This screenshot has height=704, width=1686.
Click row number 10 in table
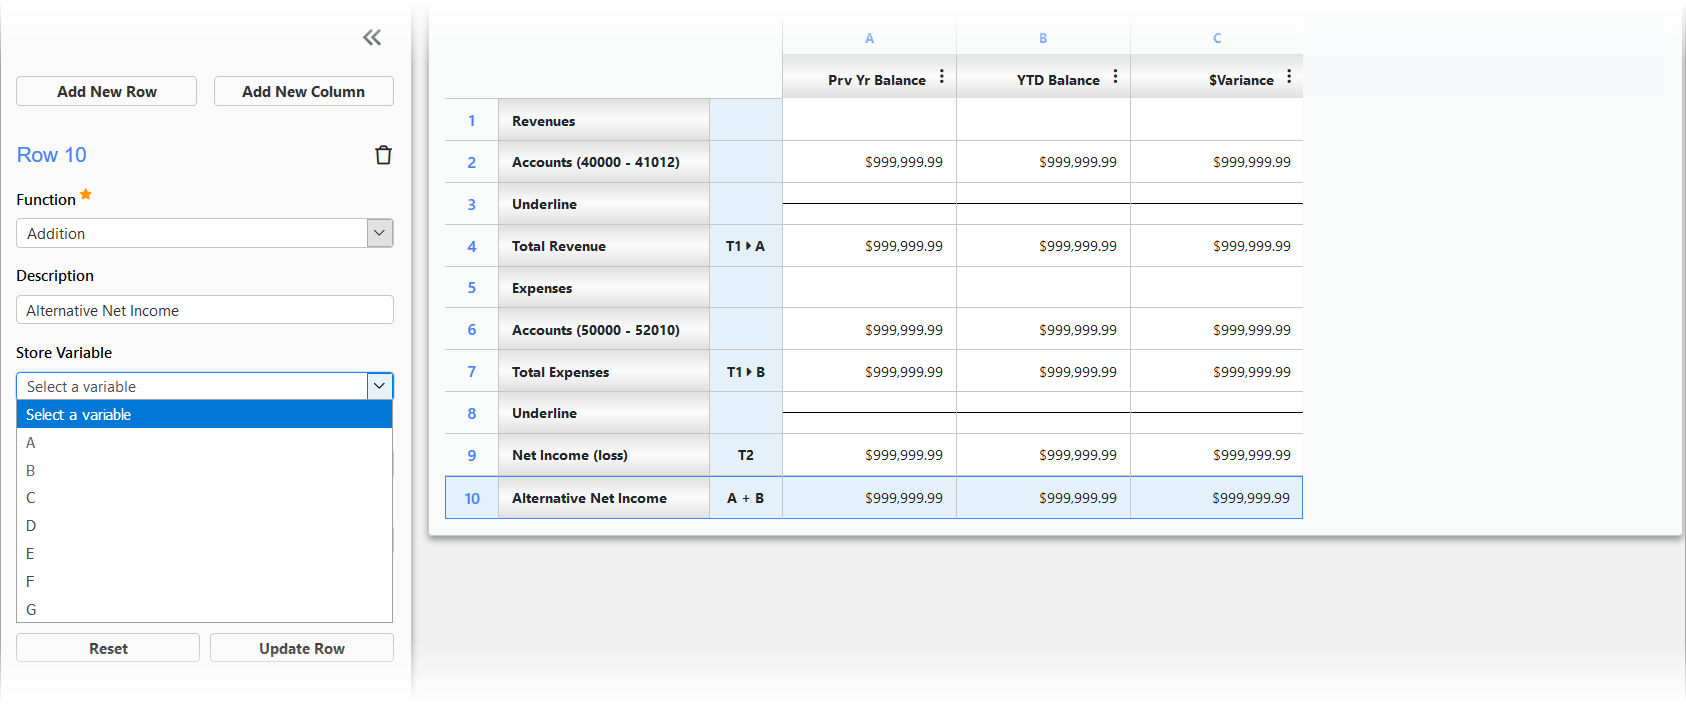(x=472, y=498)
